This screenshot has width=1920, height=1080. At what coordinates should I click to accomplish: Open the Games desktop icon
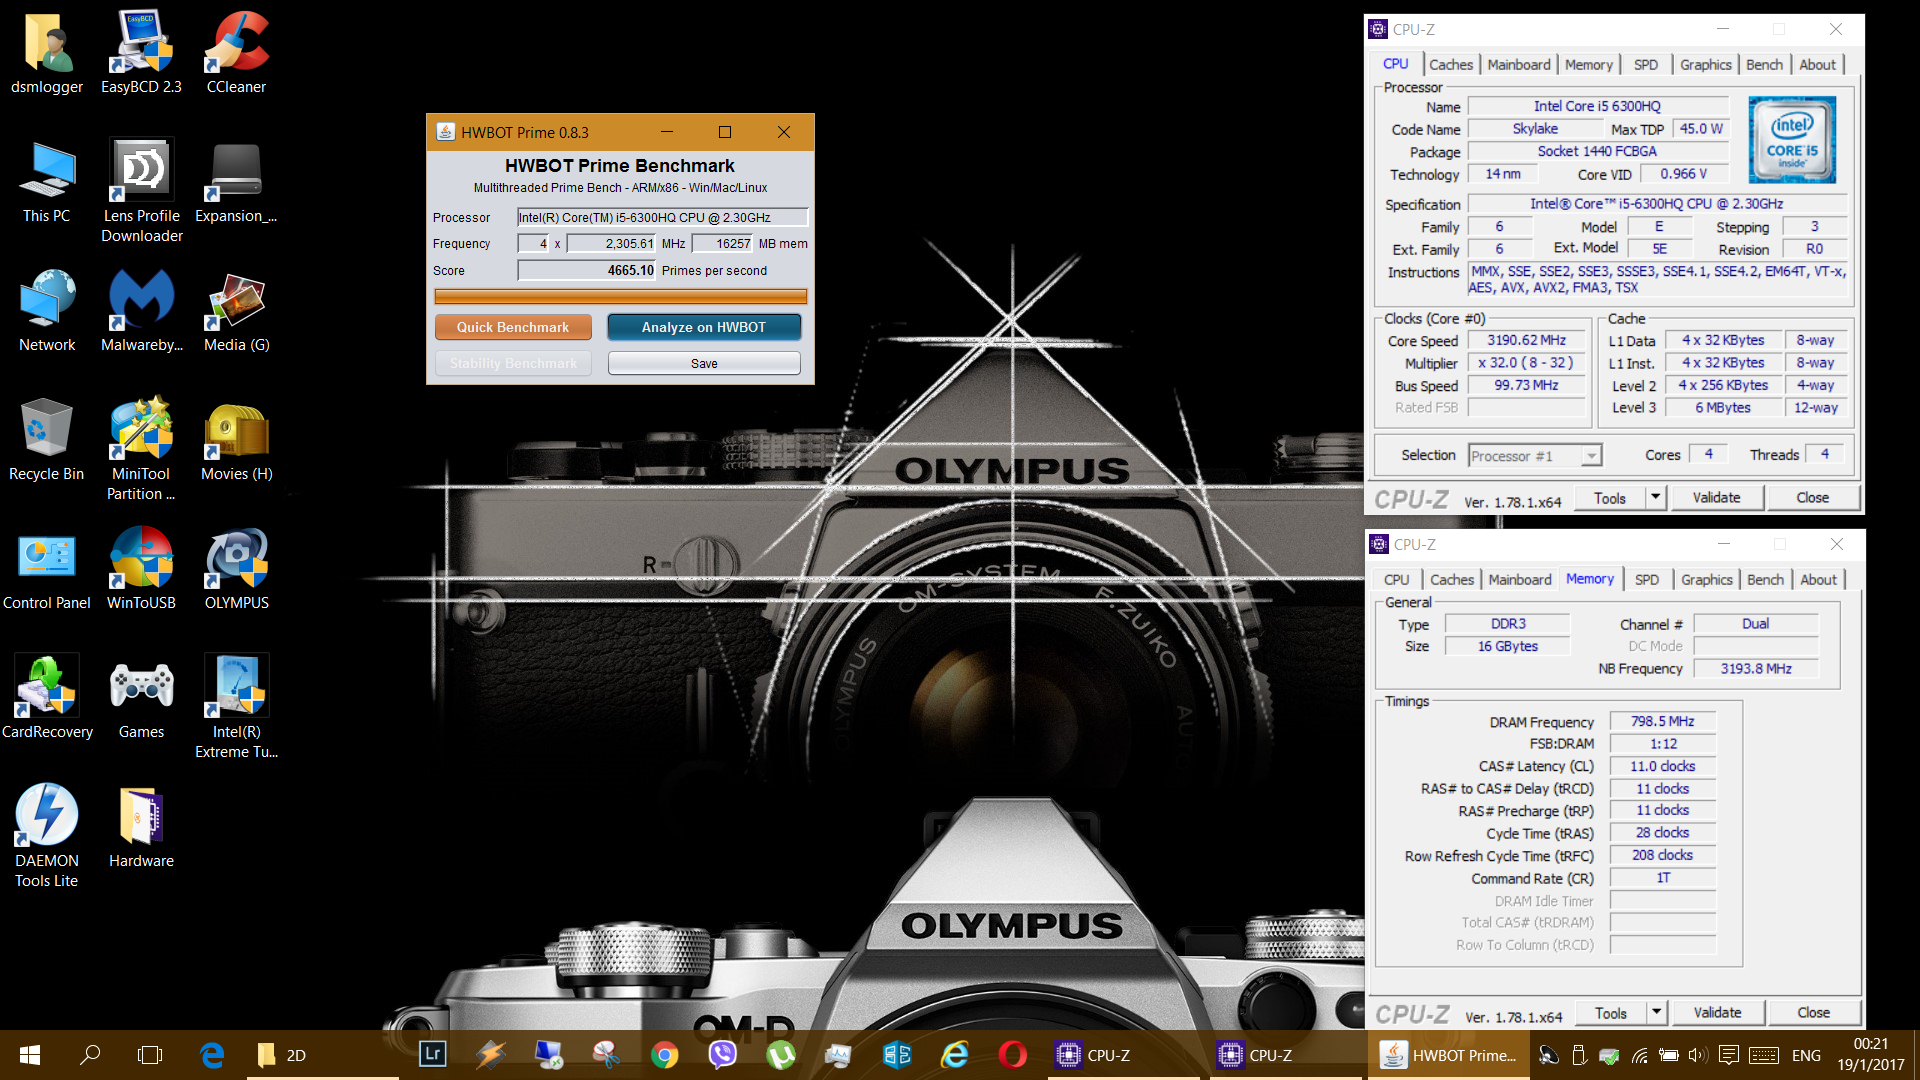[141, 699]
